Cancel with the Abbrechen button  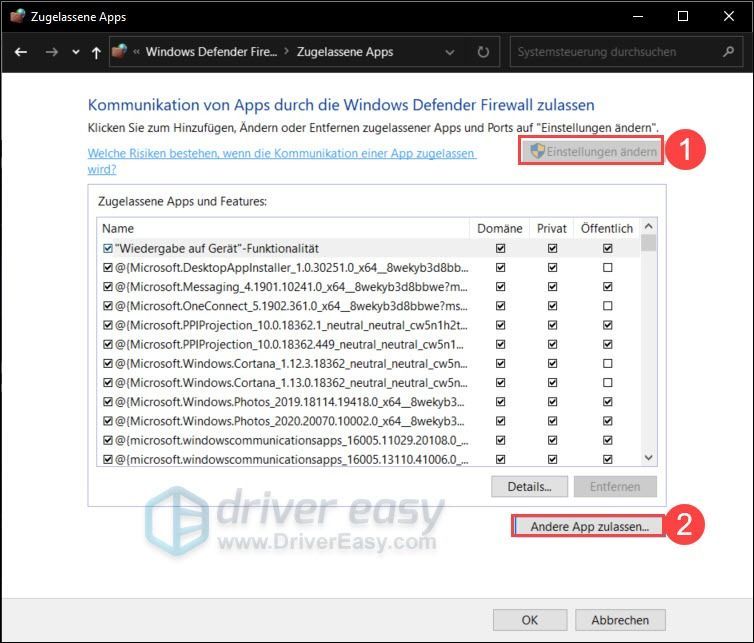620,620
